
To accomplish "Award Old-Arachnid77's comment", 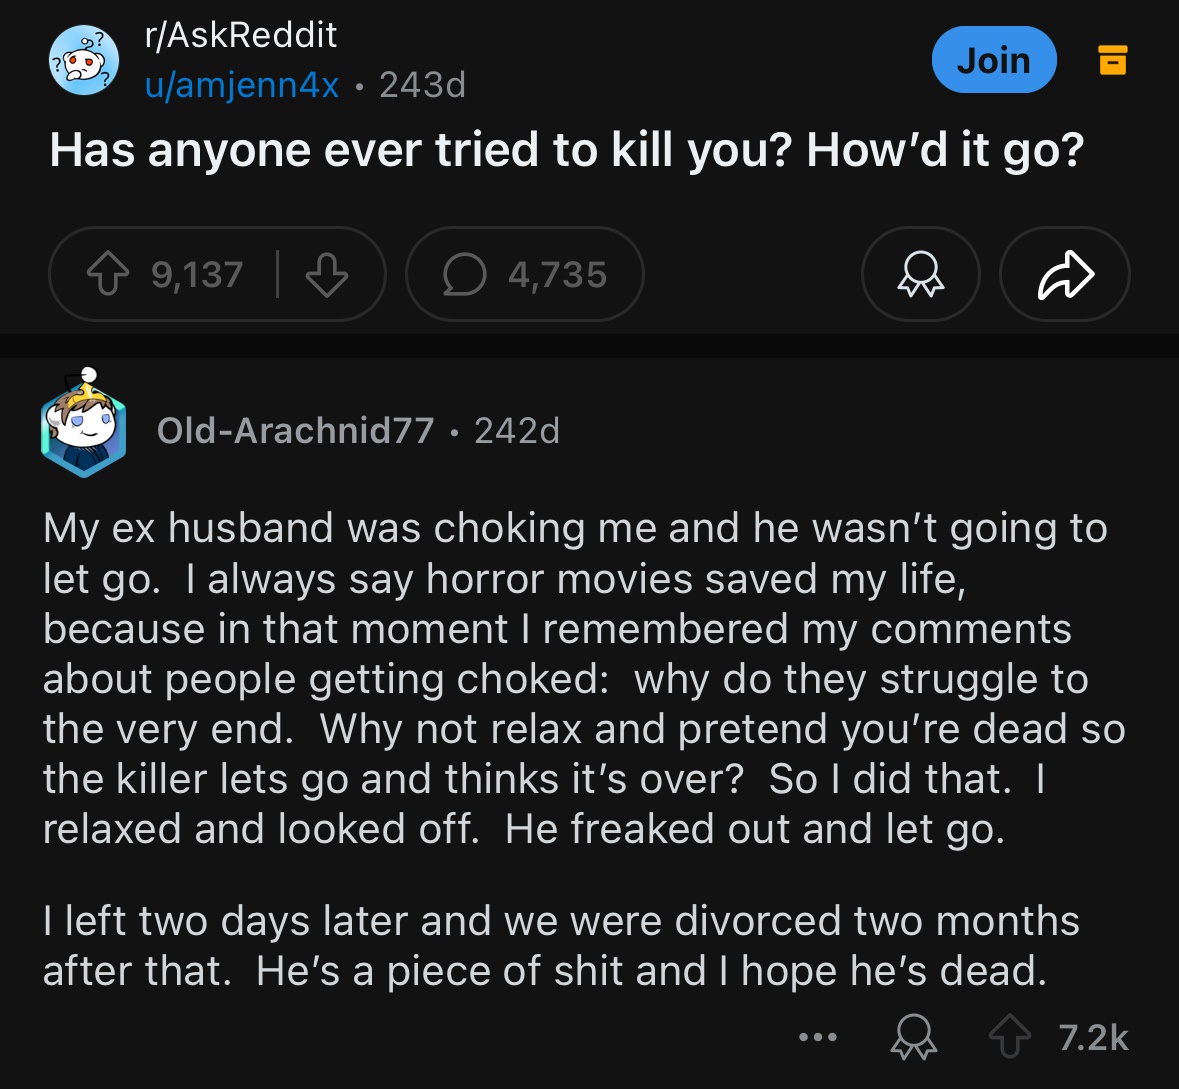I will click(913, 1038).
